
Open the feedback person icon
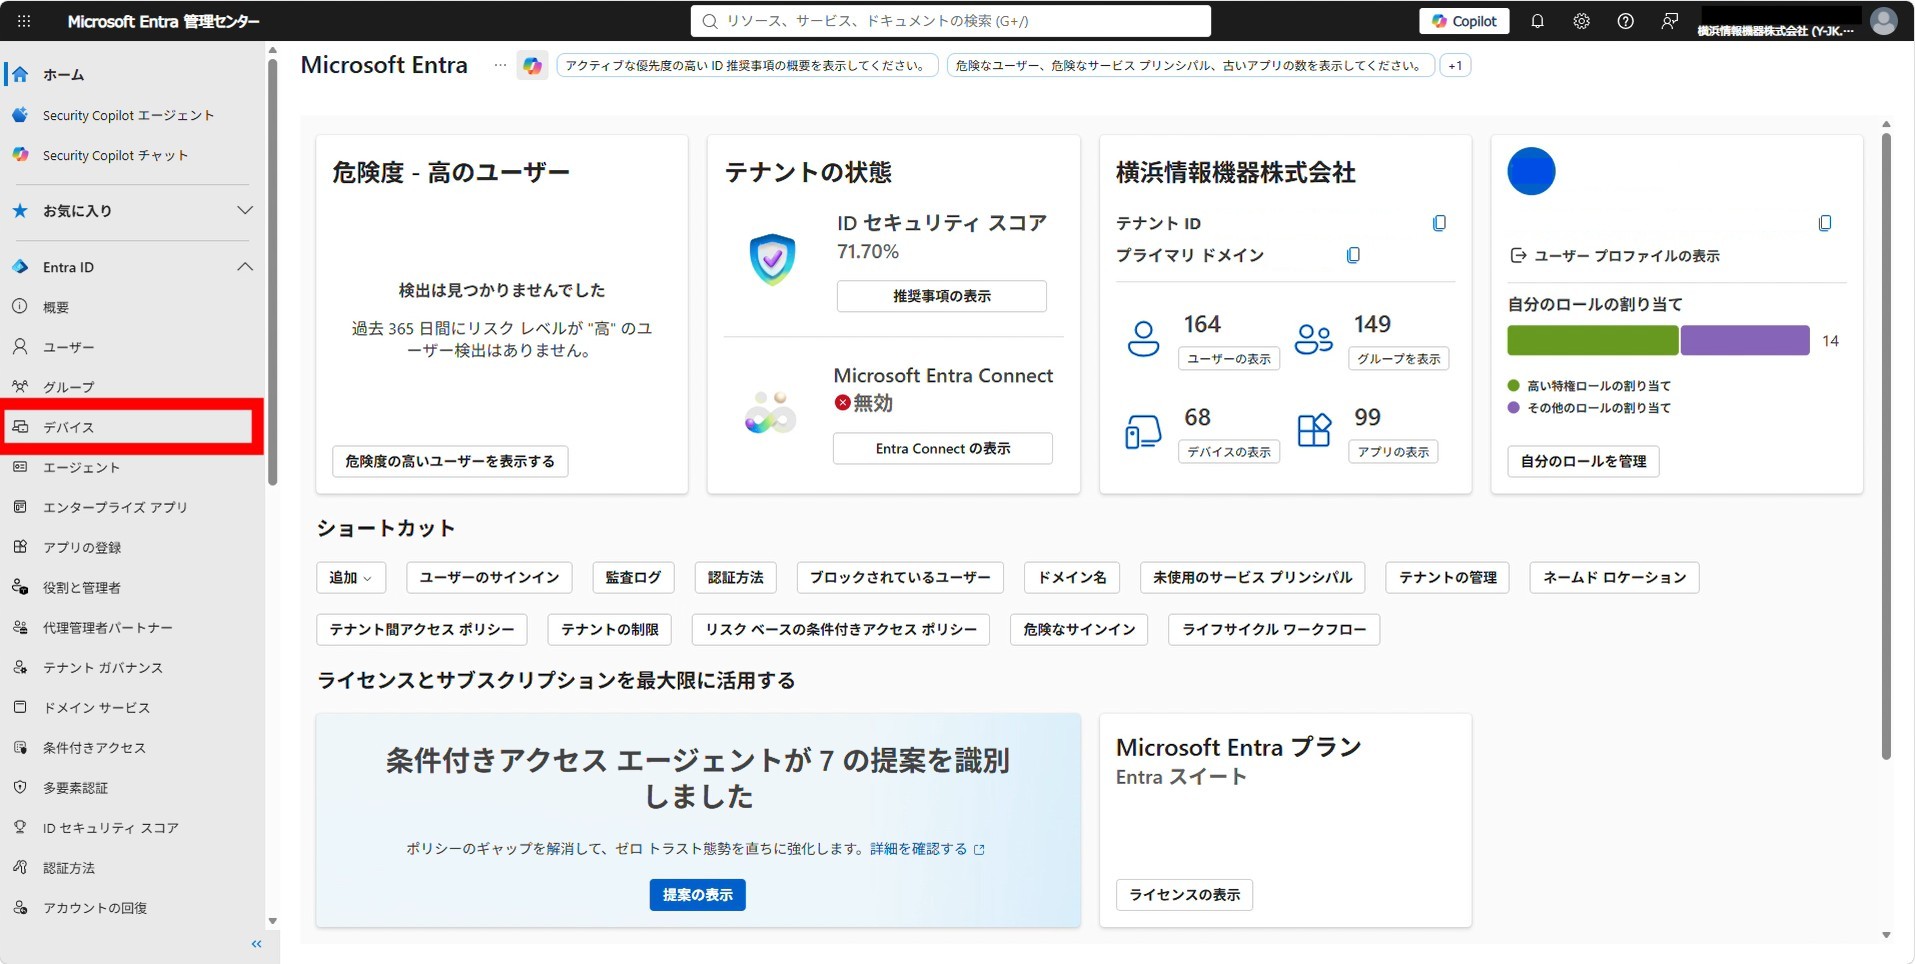click(1670, 21)
